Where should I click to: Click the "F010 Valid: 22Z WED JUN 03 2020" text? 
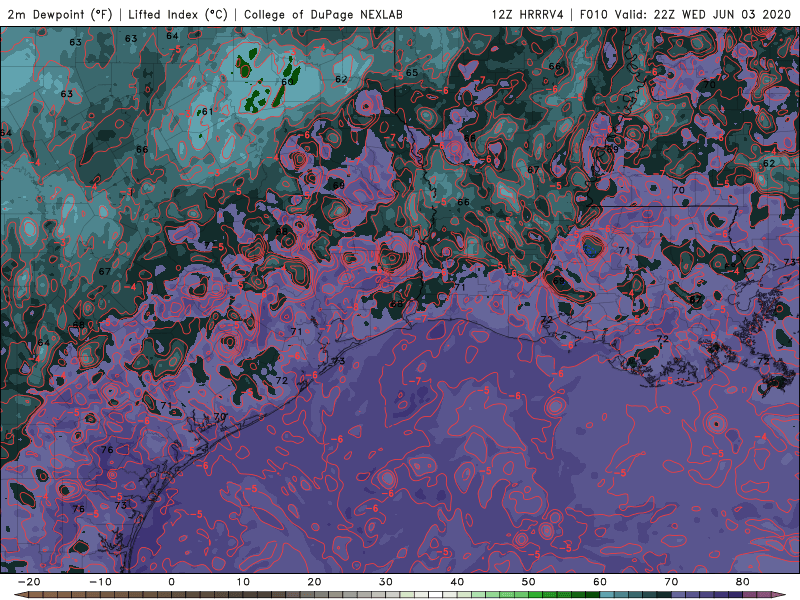tap(685, 15)
